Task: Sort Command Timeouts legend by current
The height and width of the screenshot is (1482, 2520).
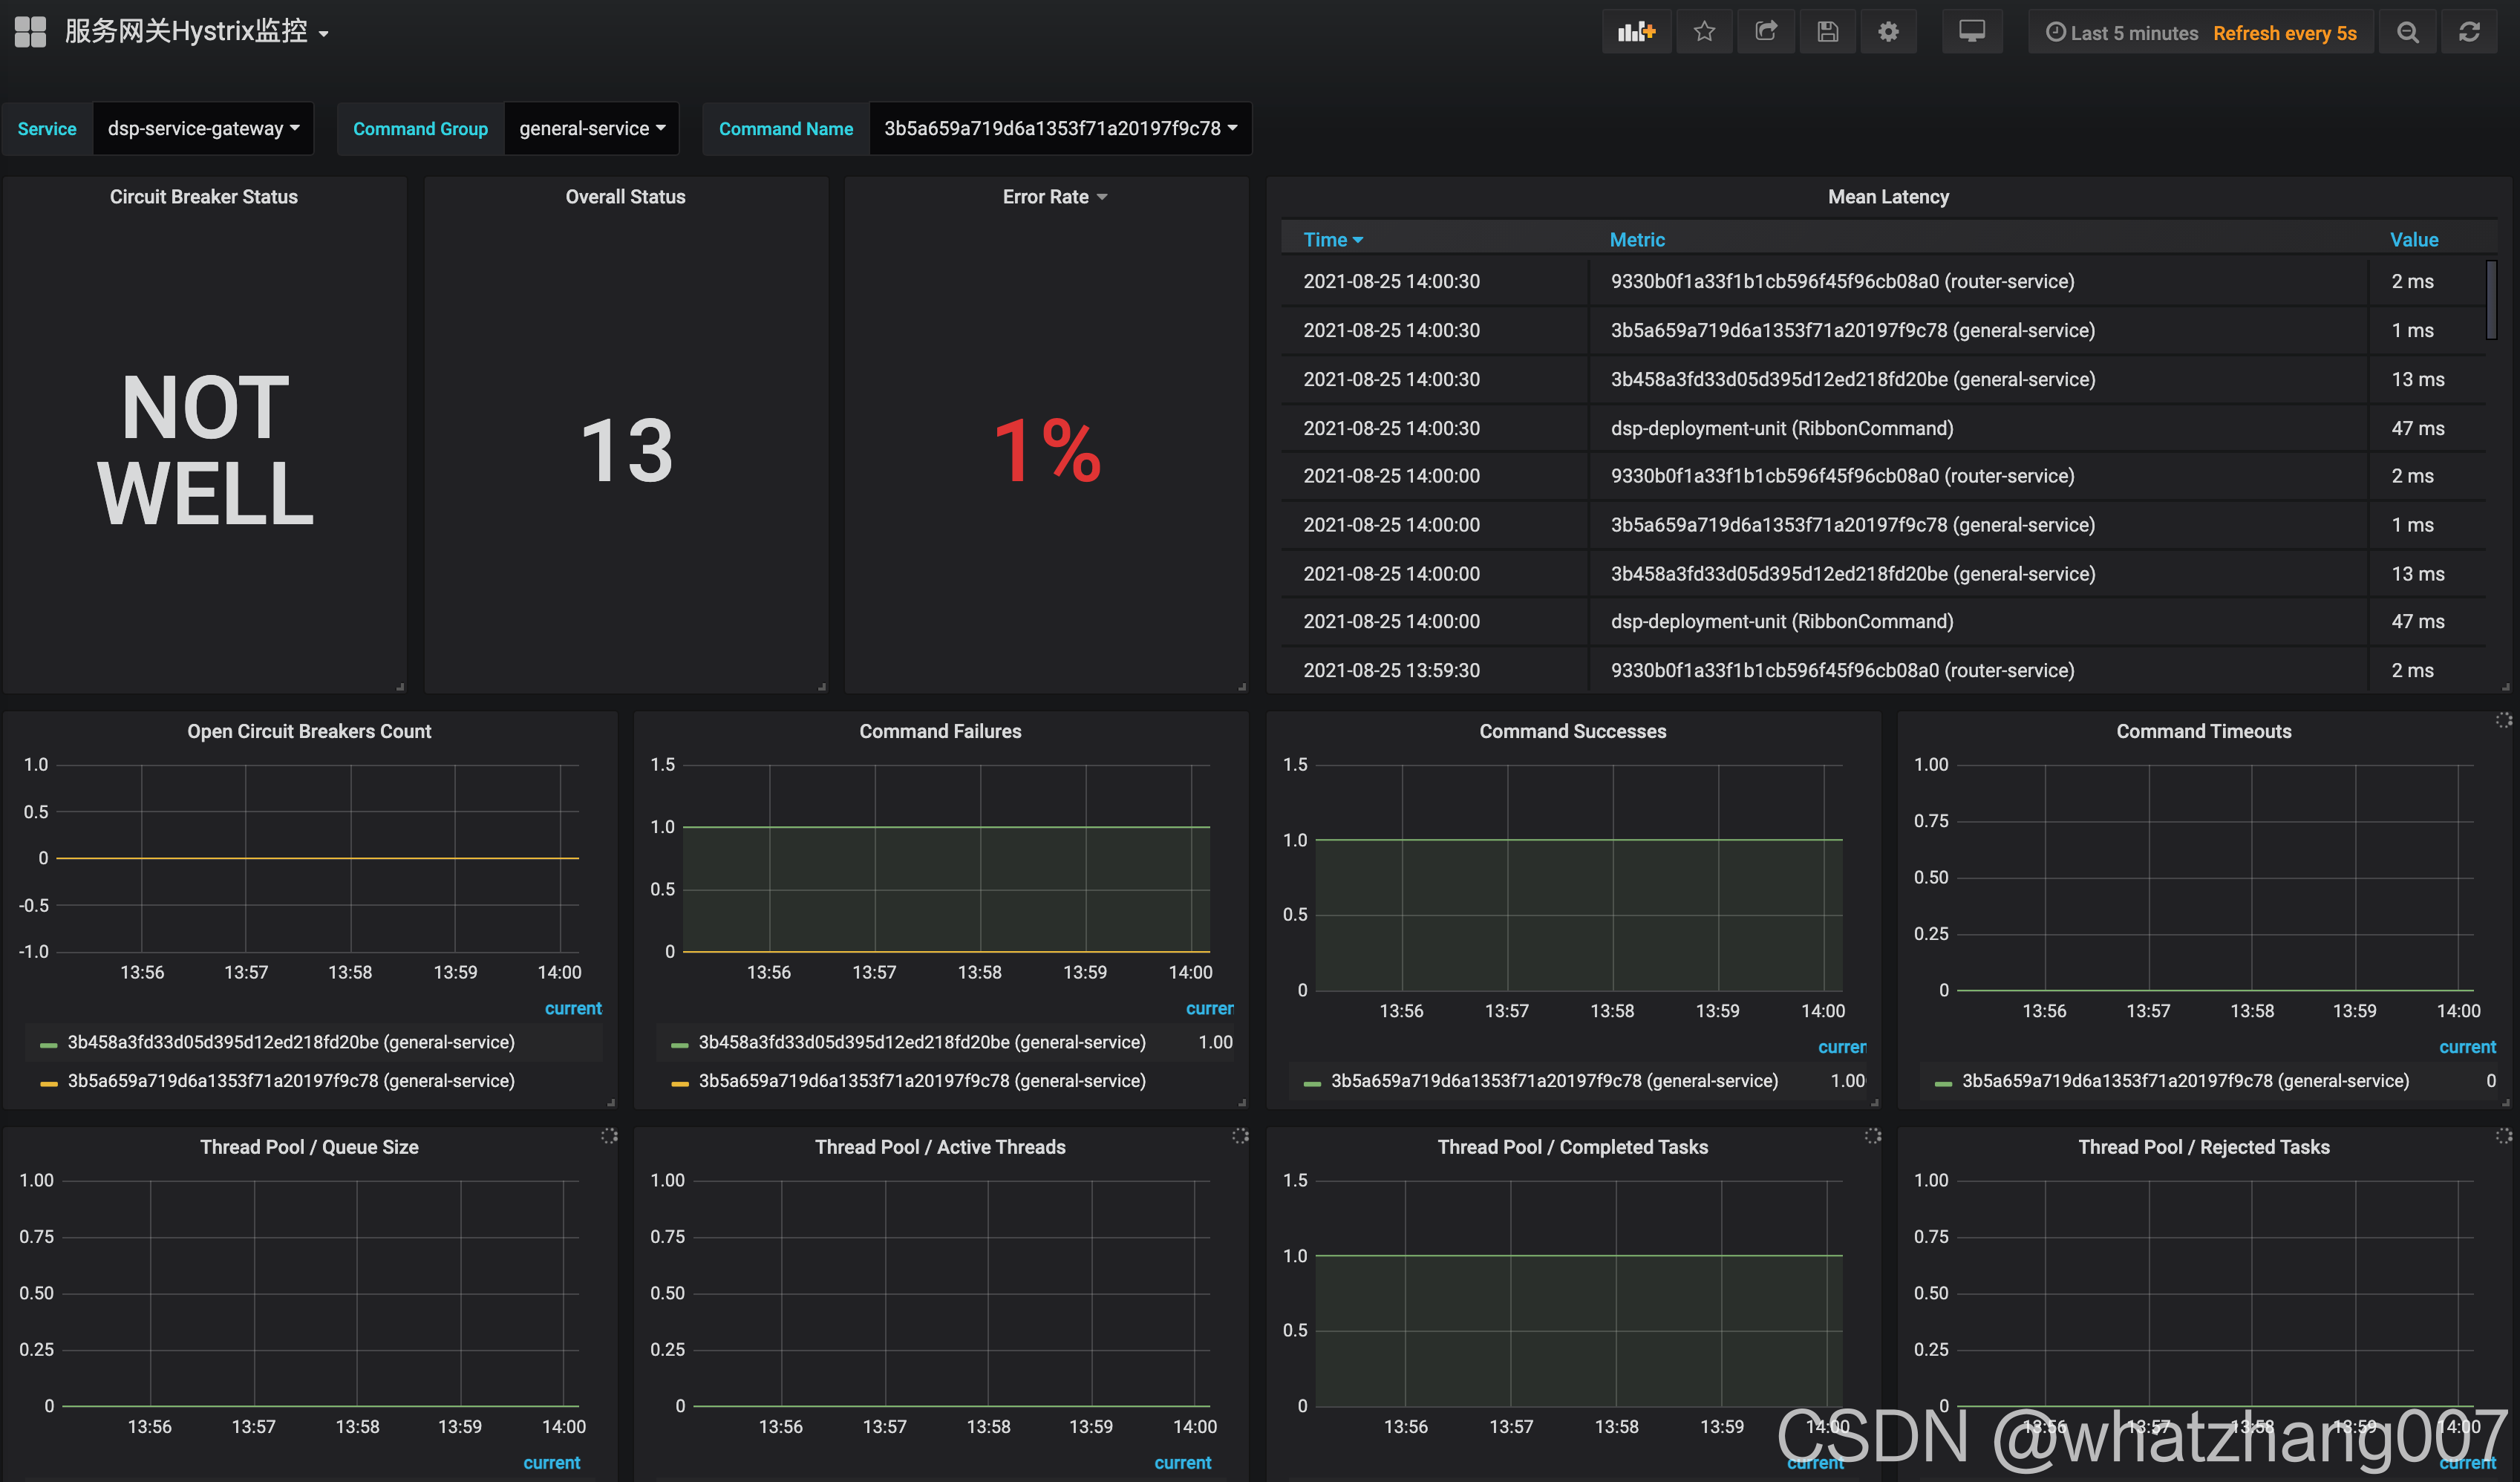Action: point(2467,1047)
